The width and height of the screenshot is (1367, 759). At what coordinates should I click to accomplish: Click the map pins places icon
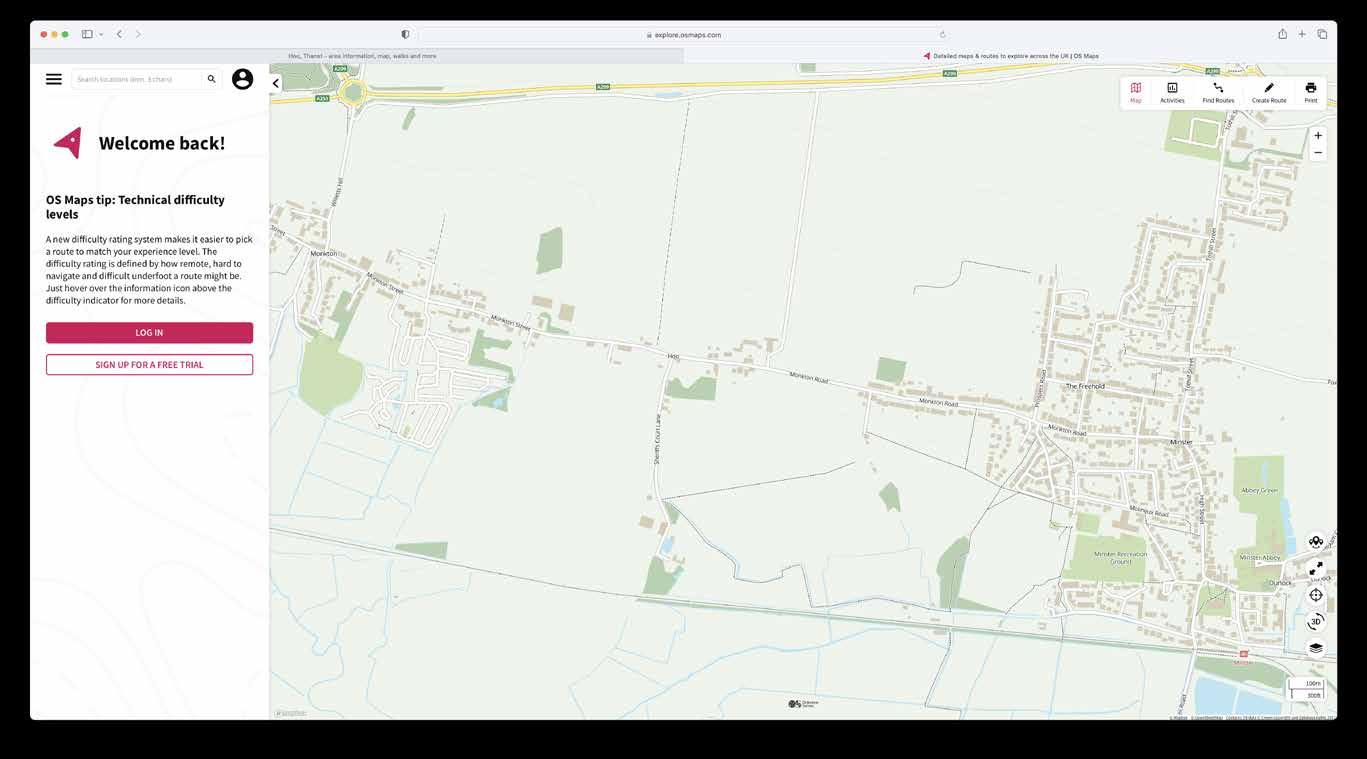[1316, 541]
